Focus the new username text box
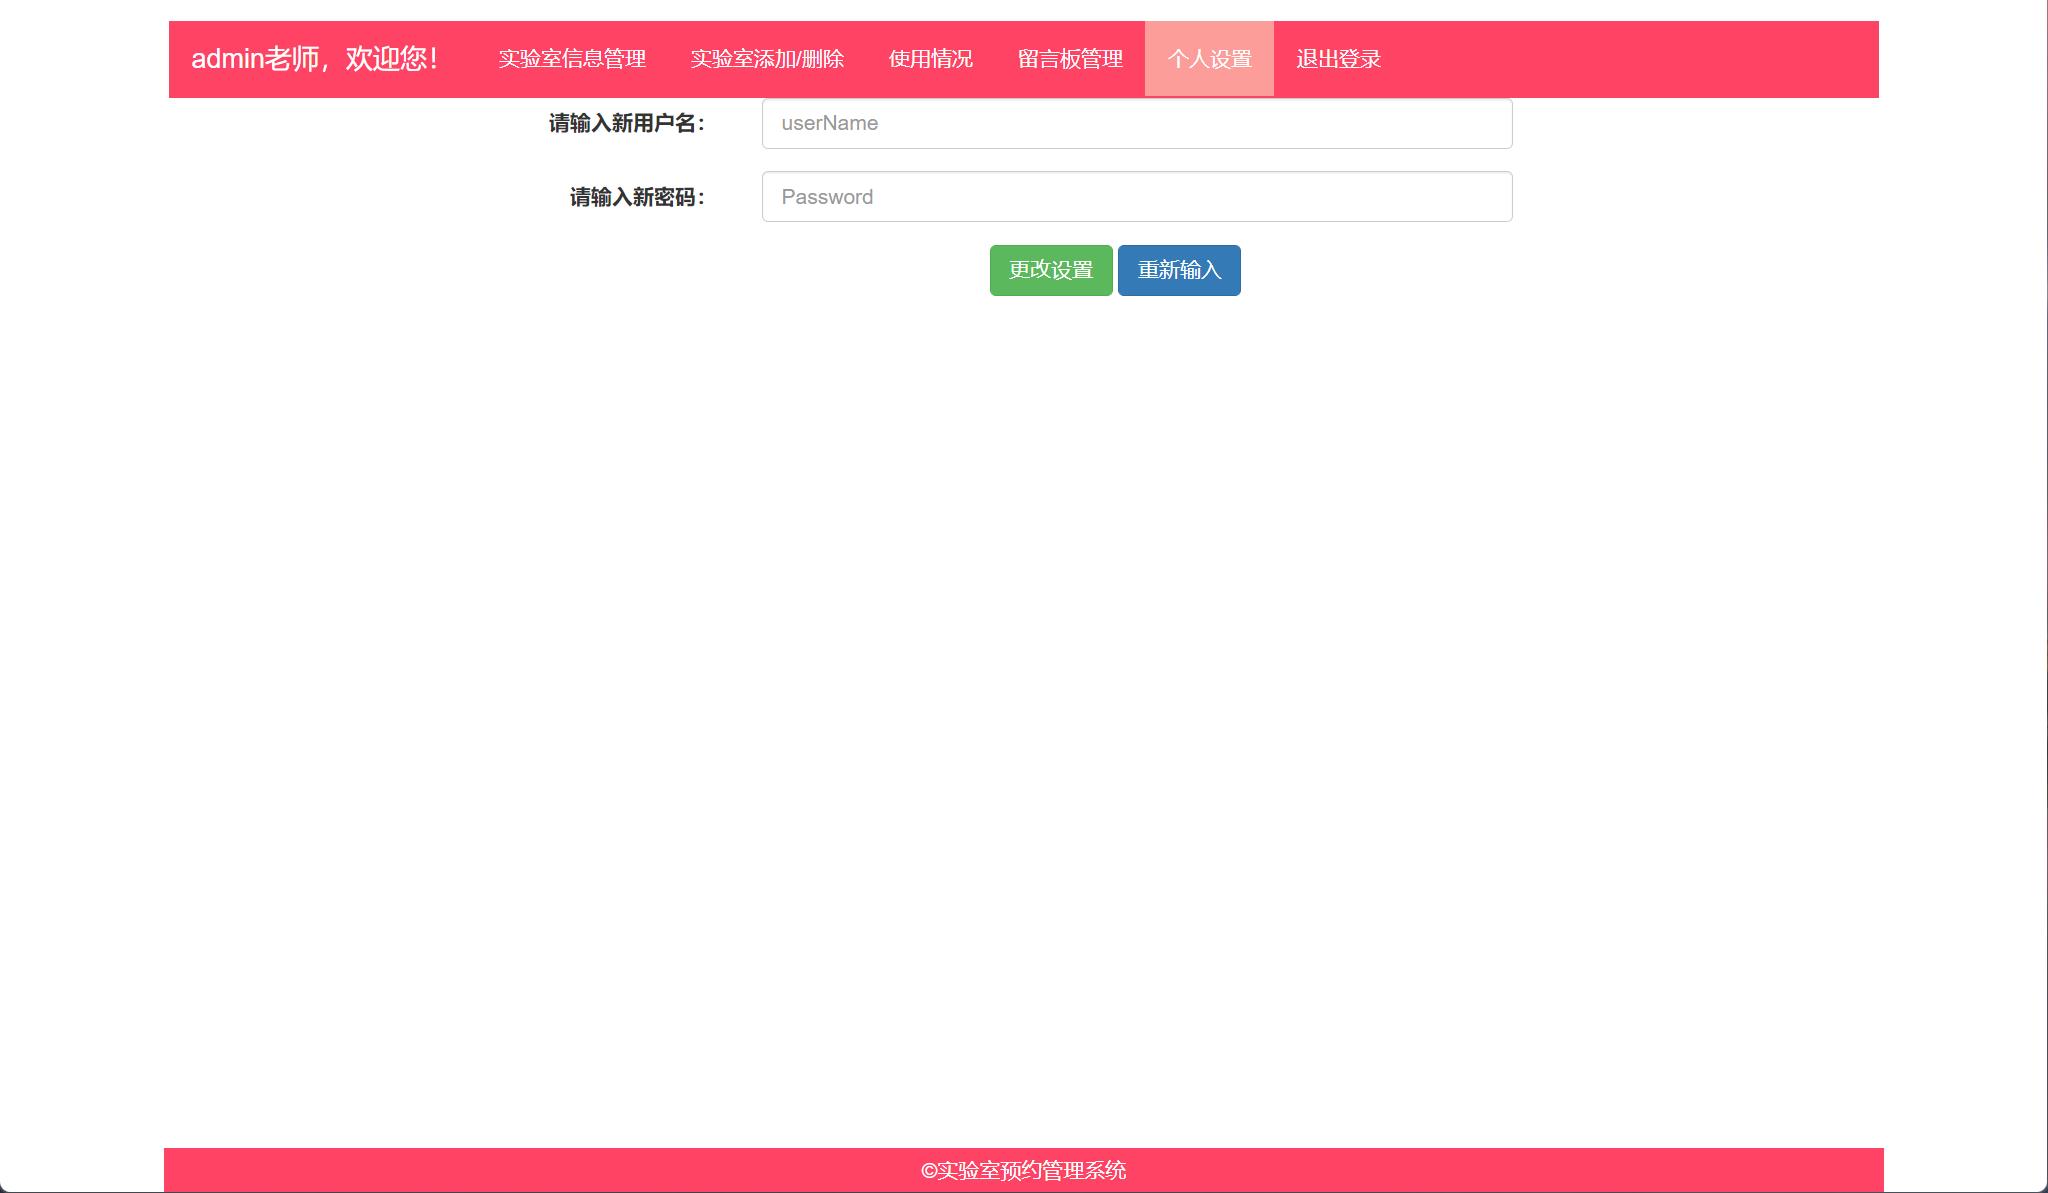 1136,123
